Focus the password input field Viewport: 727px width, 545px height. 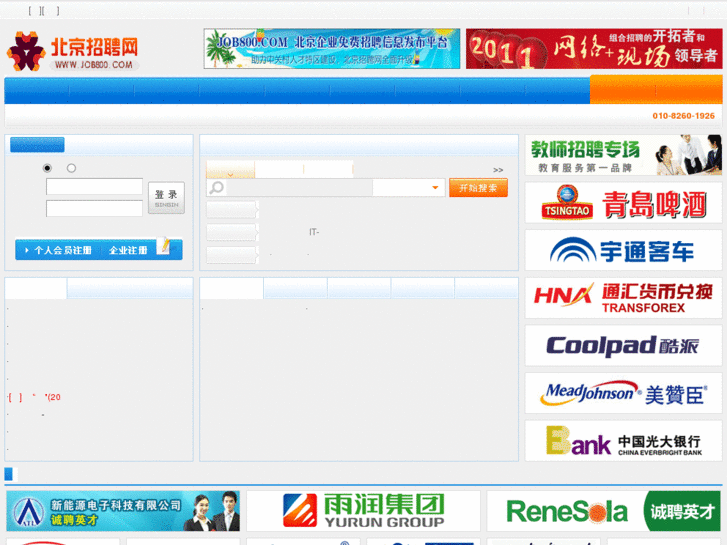[x=94, y=208]
